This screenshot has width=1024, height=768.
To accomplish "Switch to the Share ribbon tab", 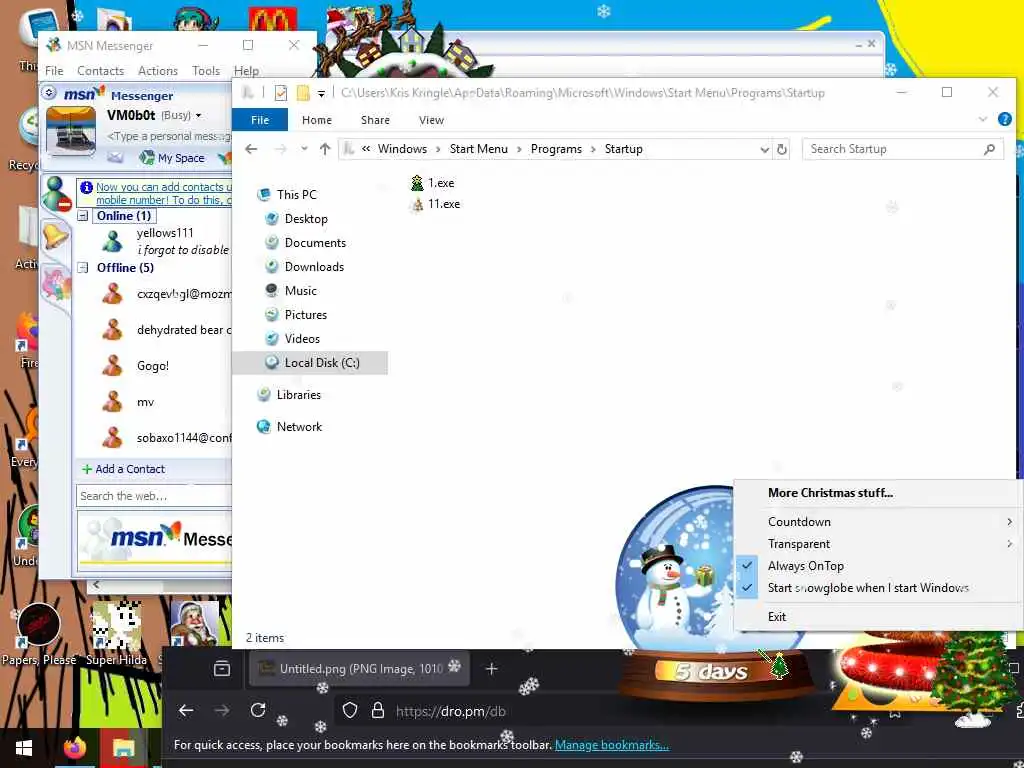I will [x=376, y=120].
